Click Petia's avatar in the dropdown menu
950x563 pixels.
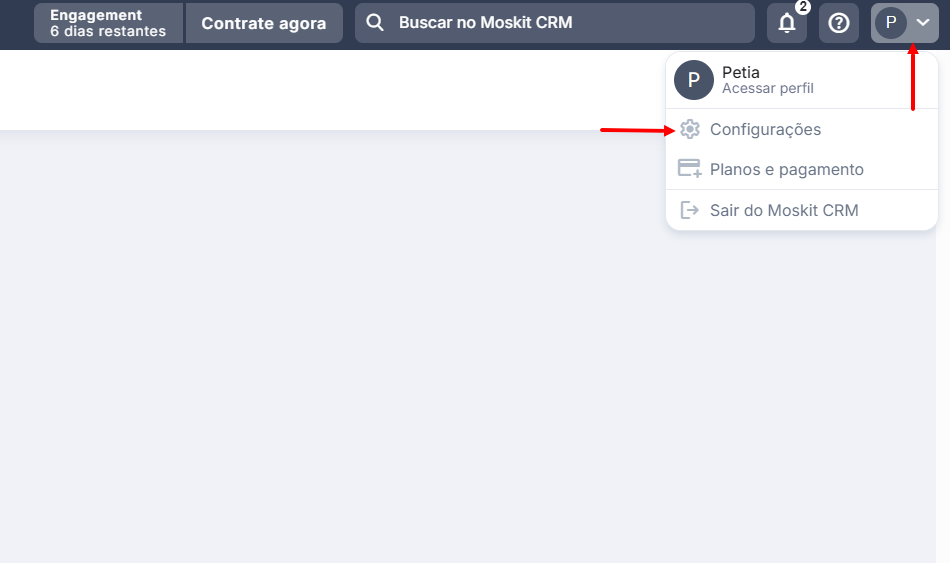pyautogui.click(x=693, y=80)
